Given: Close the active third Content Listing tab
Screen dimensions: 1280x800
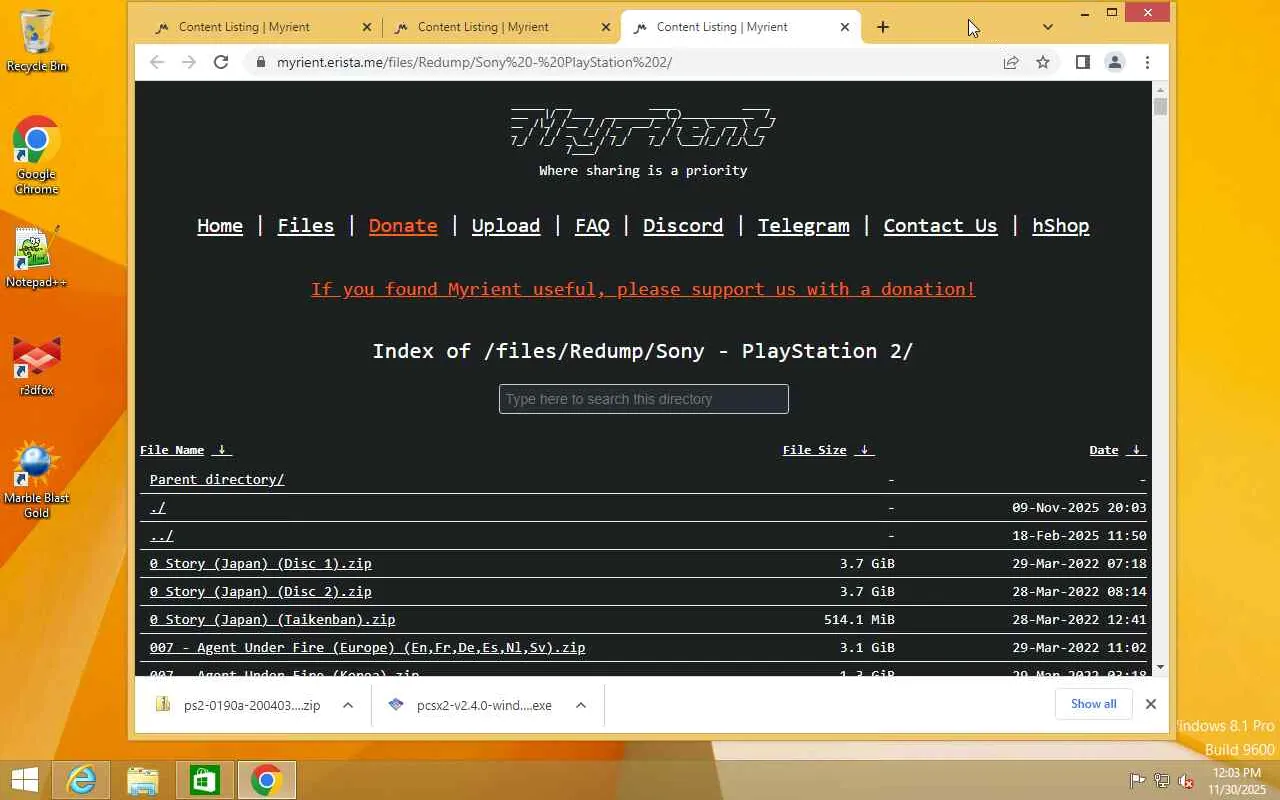Looking at the screenshot, I should click(x=845, y=27).
